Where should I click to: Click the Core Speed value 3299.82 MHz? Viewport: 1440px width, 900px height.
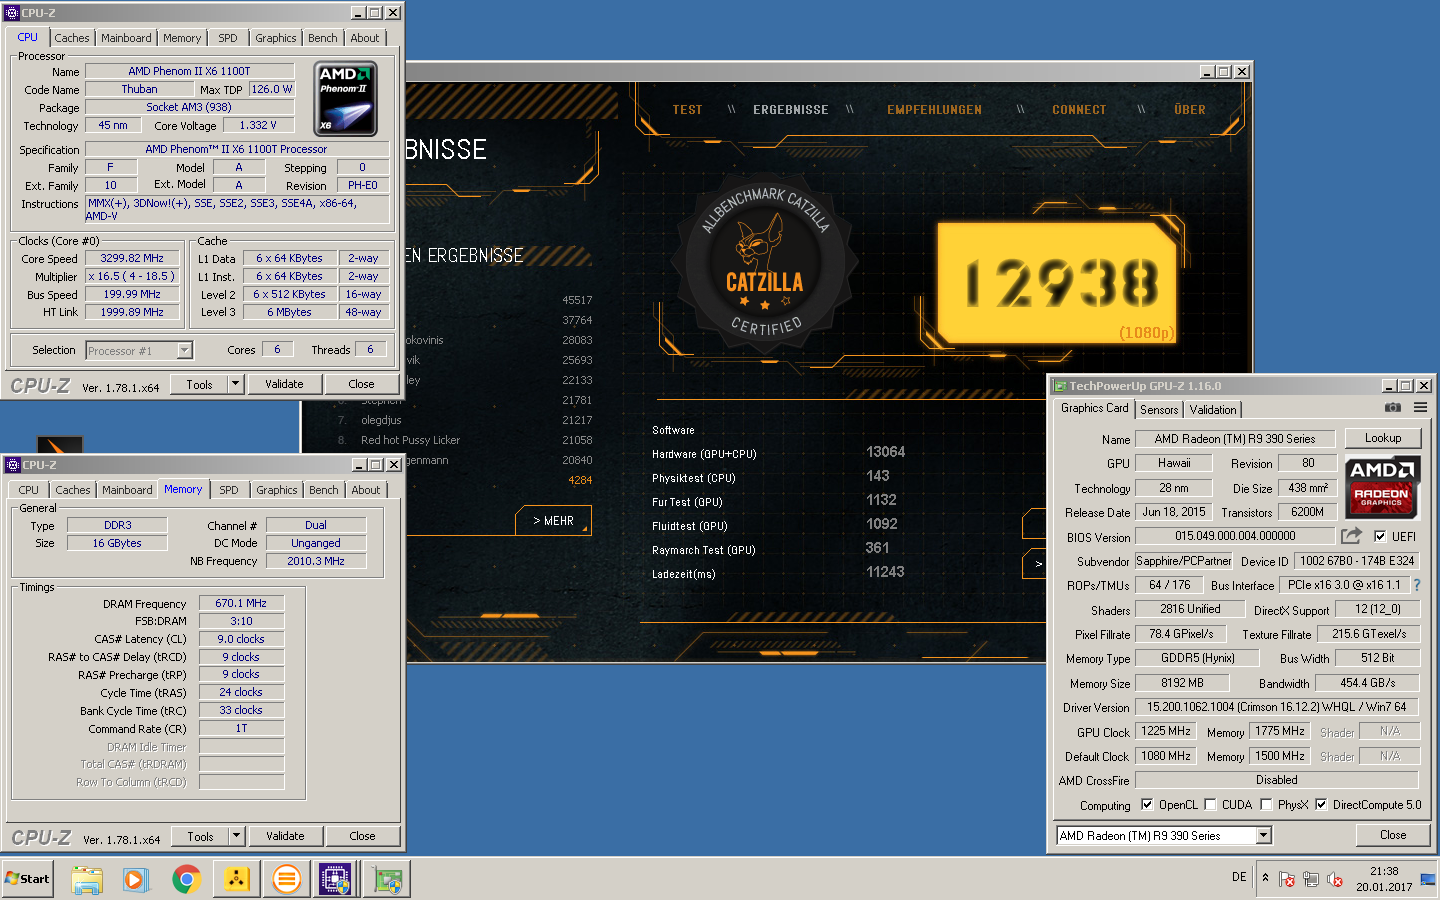click(132, 258)
